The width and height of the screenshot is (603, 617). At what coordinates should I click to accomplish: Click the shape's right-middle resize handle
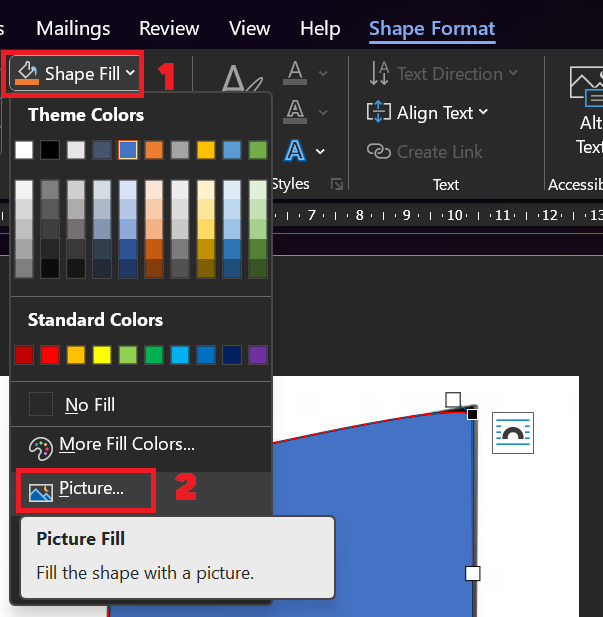[x=473, y=573]
